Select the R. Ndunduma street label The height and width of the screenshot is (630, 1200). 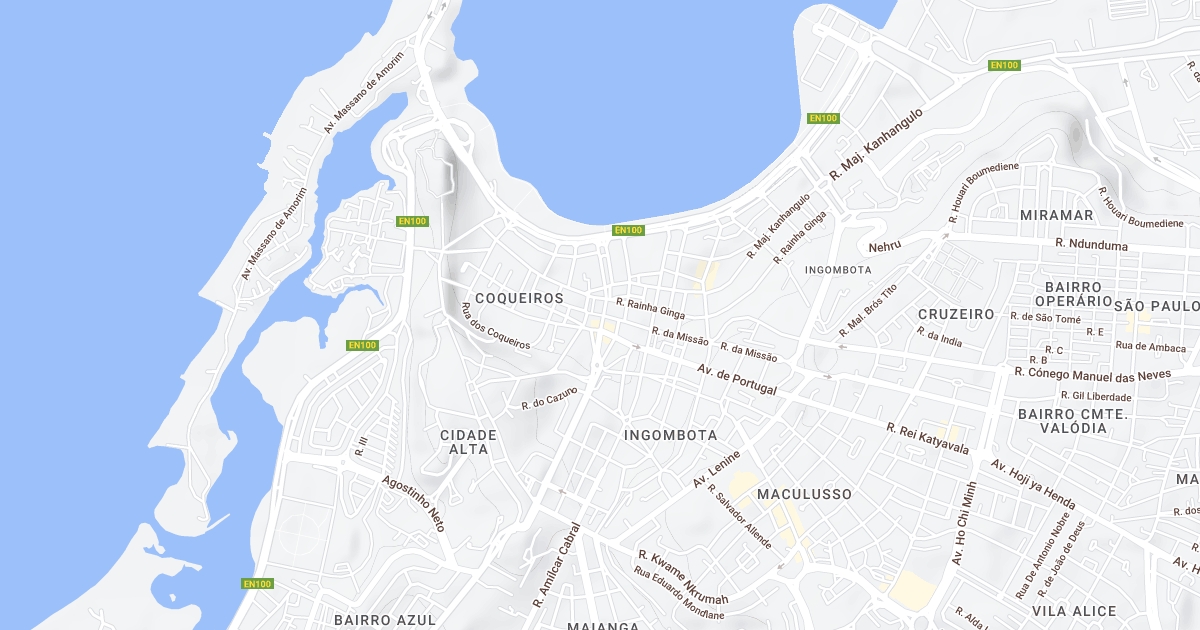pyautogui.click(x=1091, y=244)
